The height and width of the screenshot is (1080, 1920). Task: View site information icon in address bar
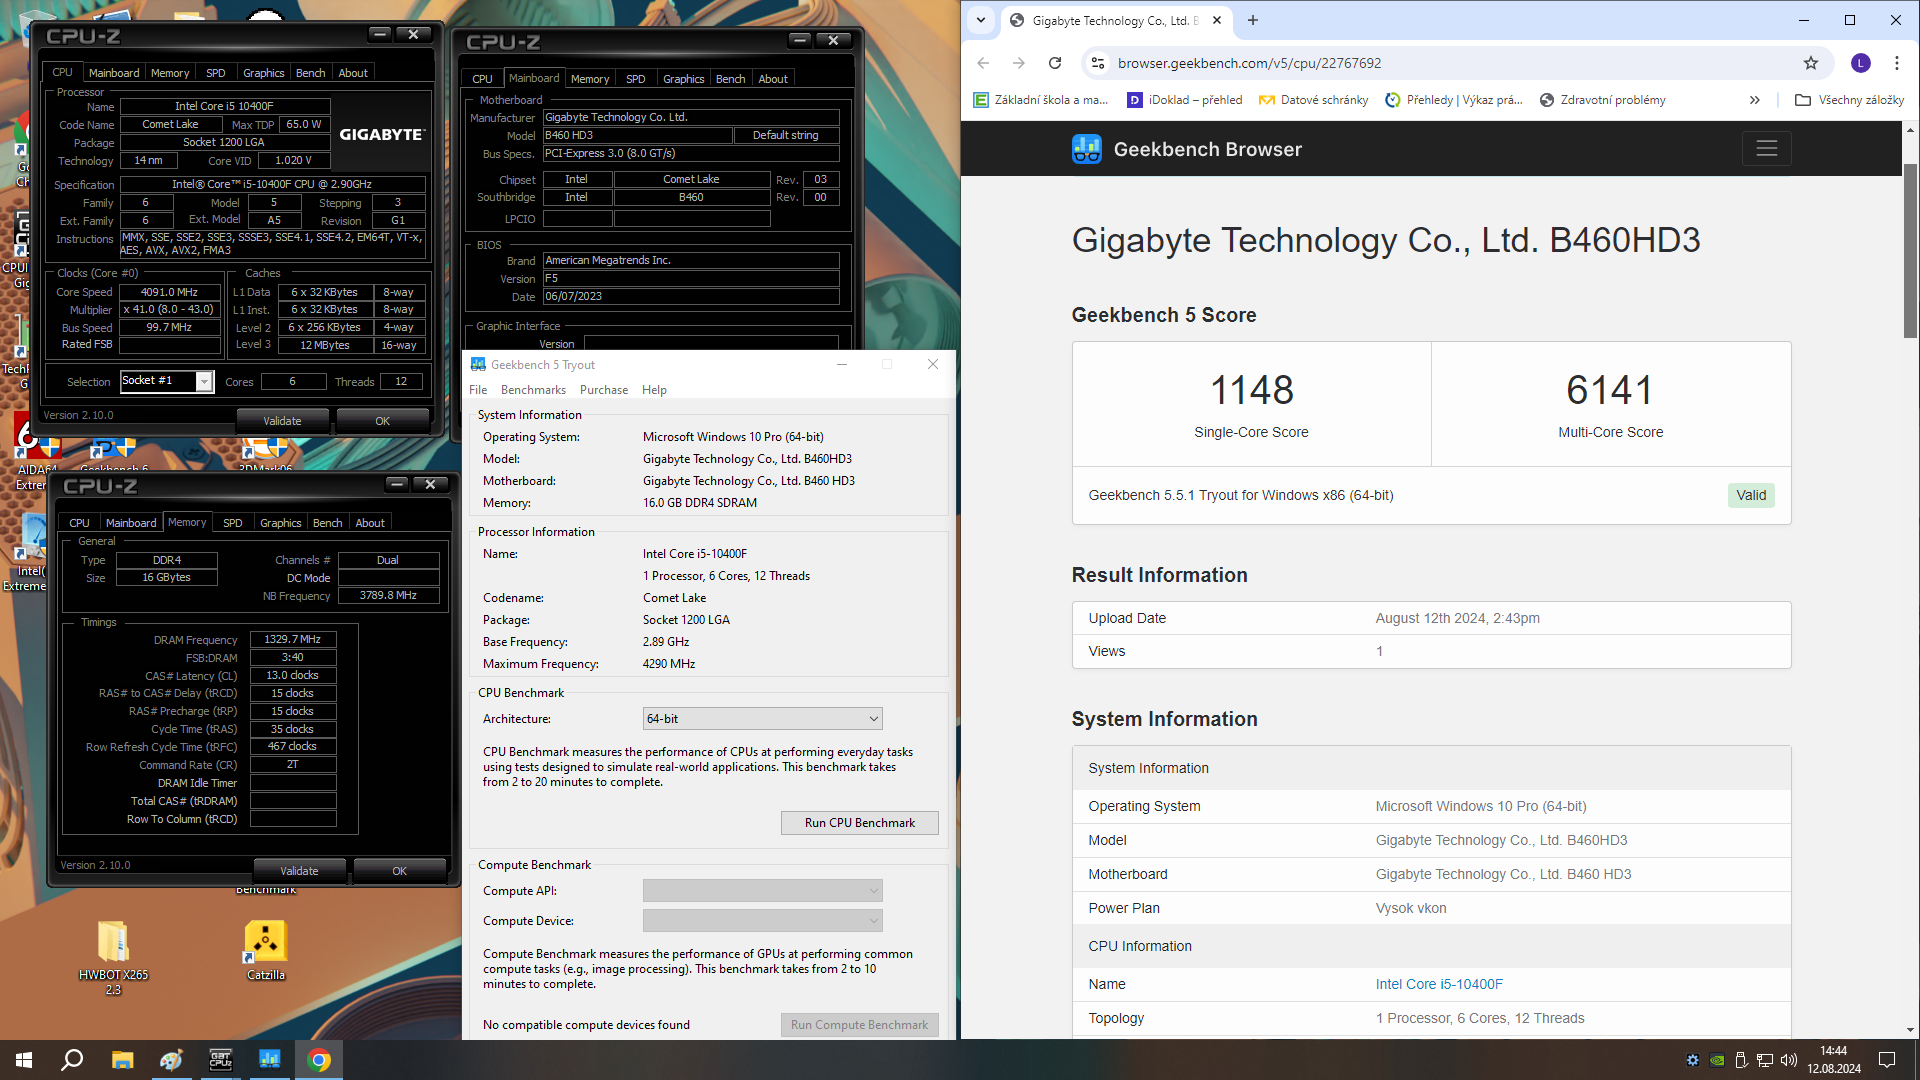[x=1097, y=63]
